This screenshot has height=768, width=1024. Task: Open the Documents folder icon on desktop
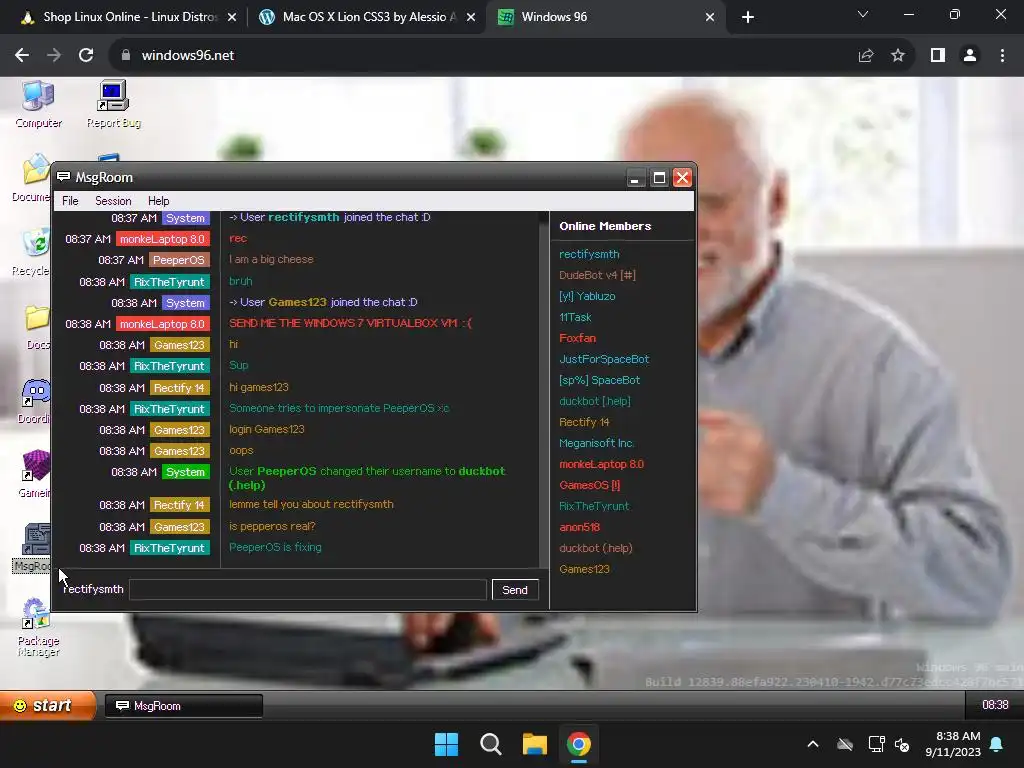[31, 178]
